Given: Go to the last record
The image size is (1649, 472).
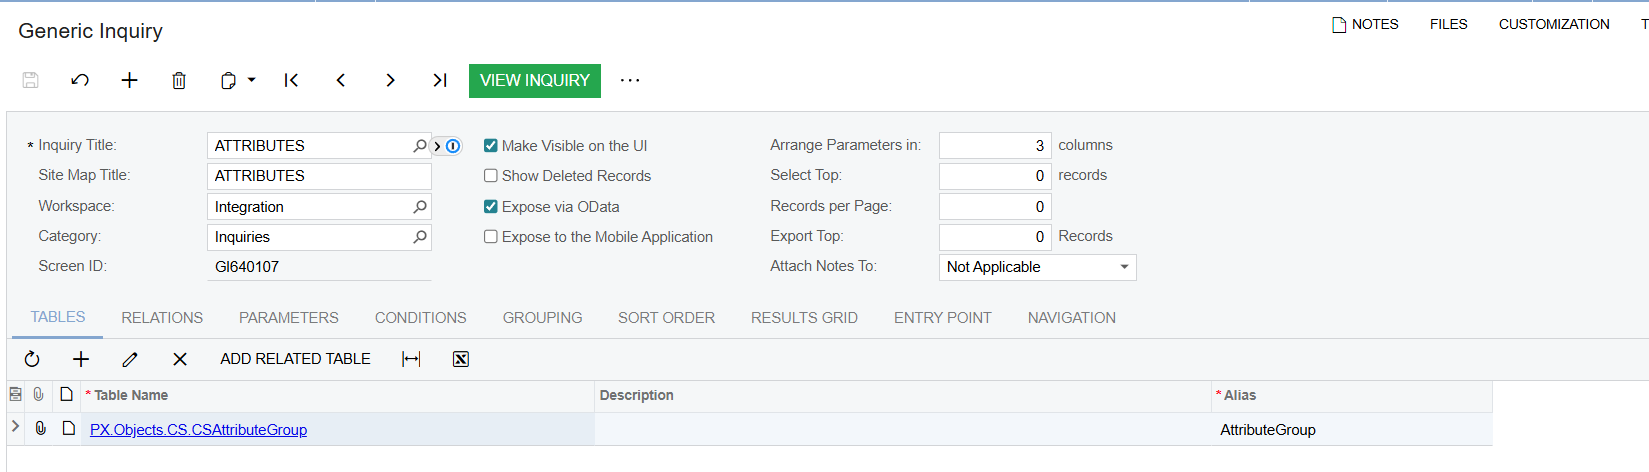Looking at the screenshot, I should (439, 80).
